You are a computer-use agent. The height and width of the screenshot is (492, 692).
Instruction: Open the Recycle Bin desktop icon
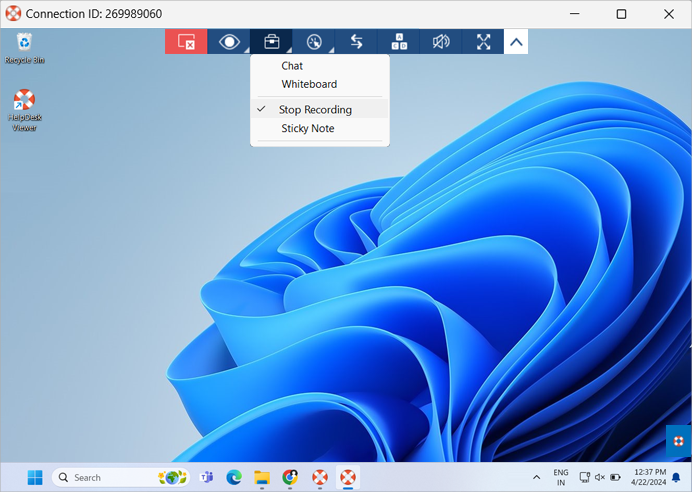tap(24, 47)
